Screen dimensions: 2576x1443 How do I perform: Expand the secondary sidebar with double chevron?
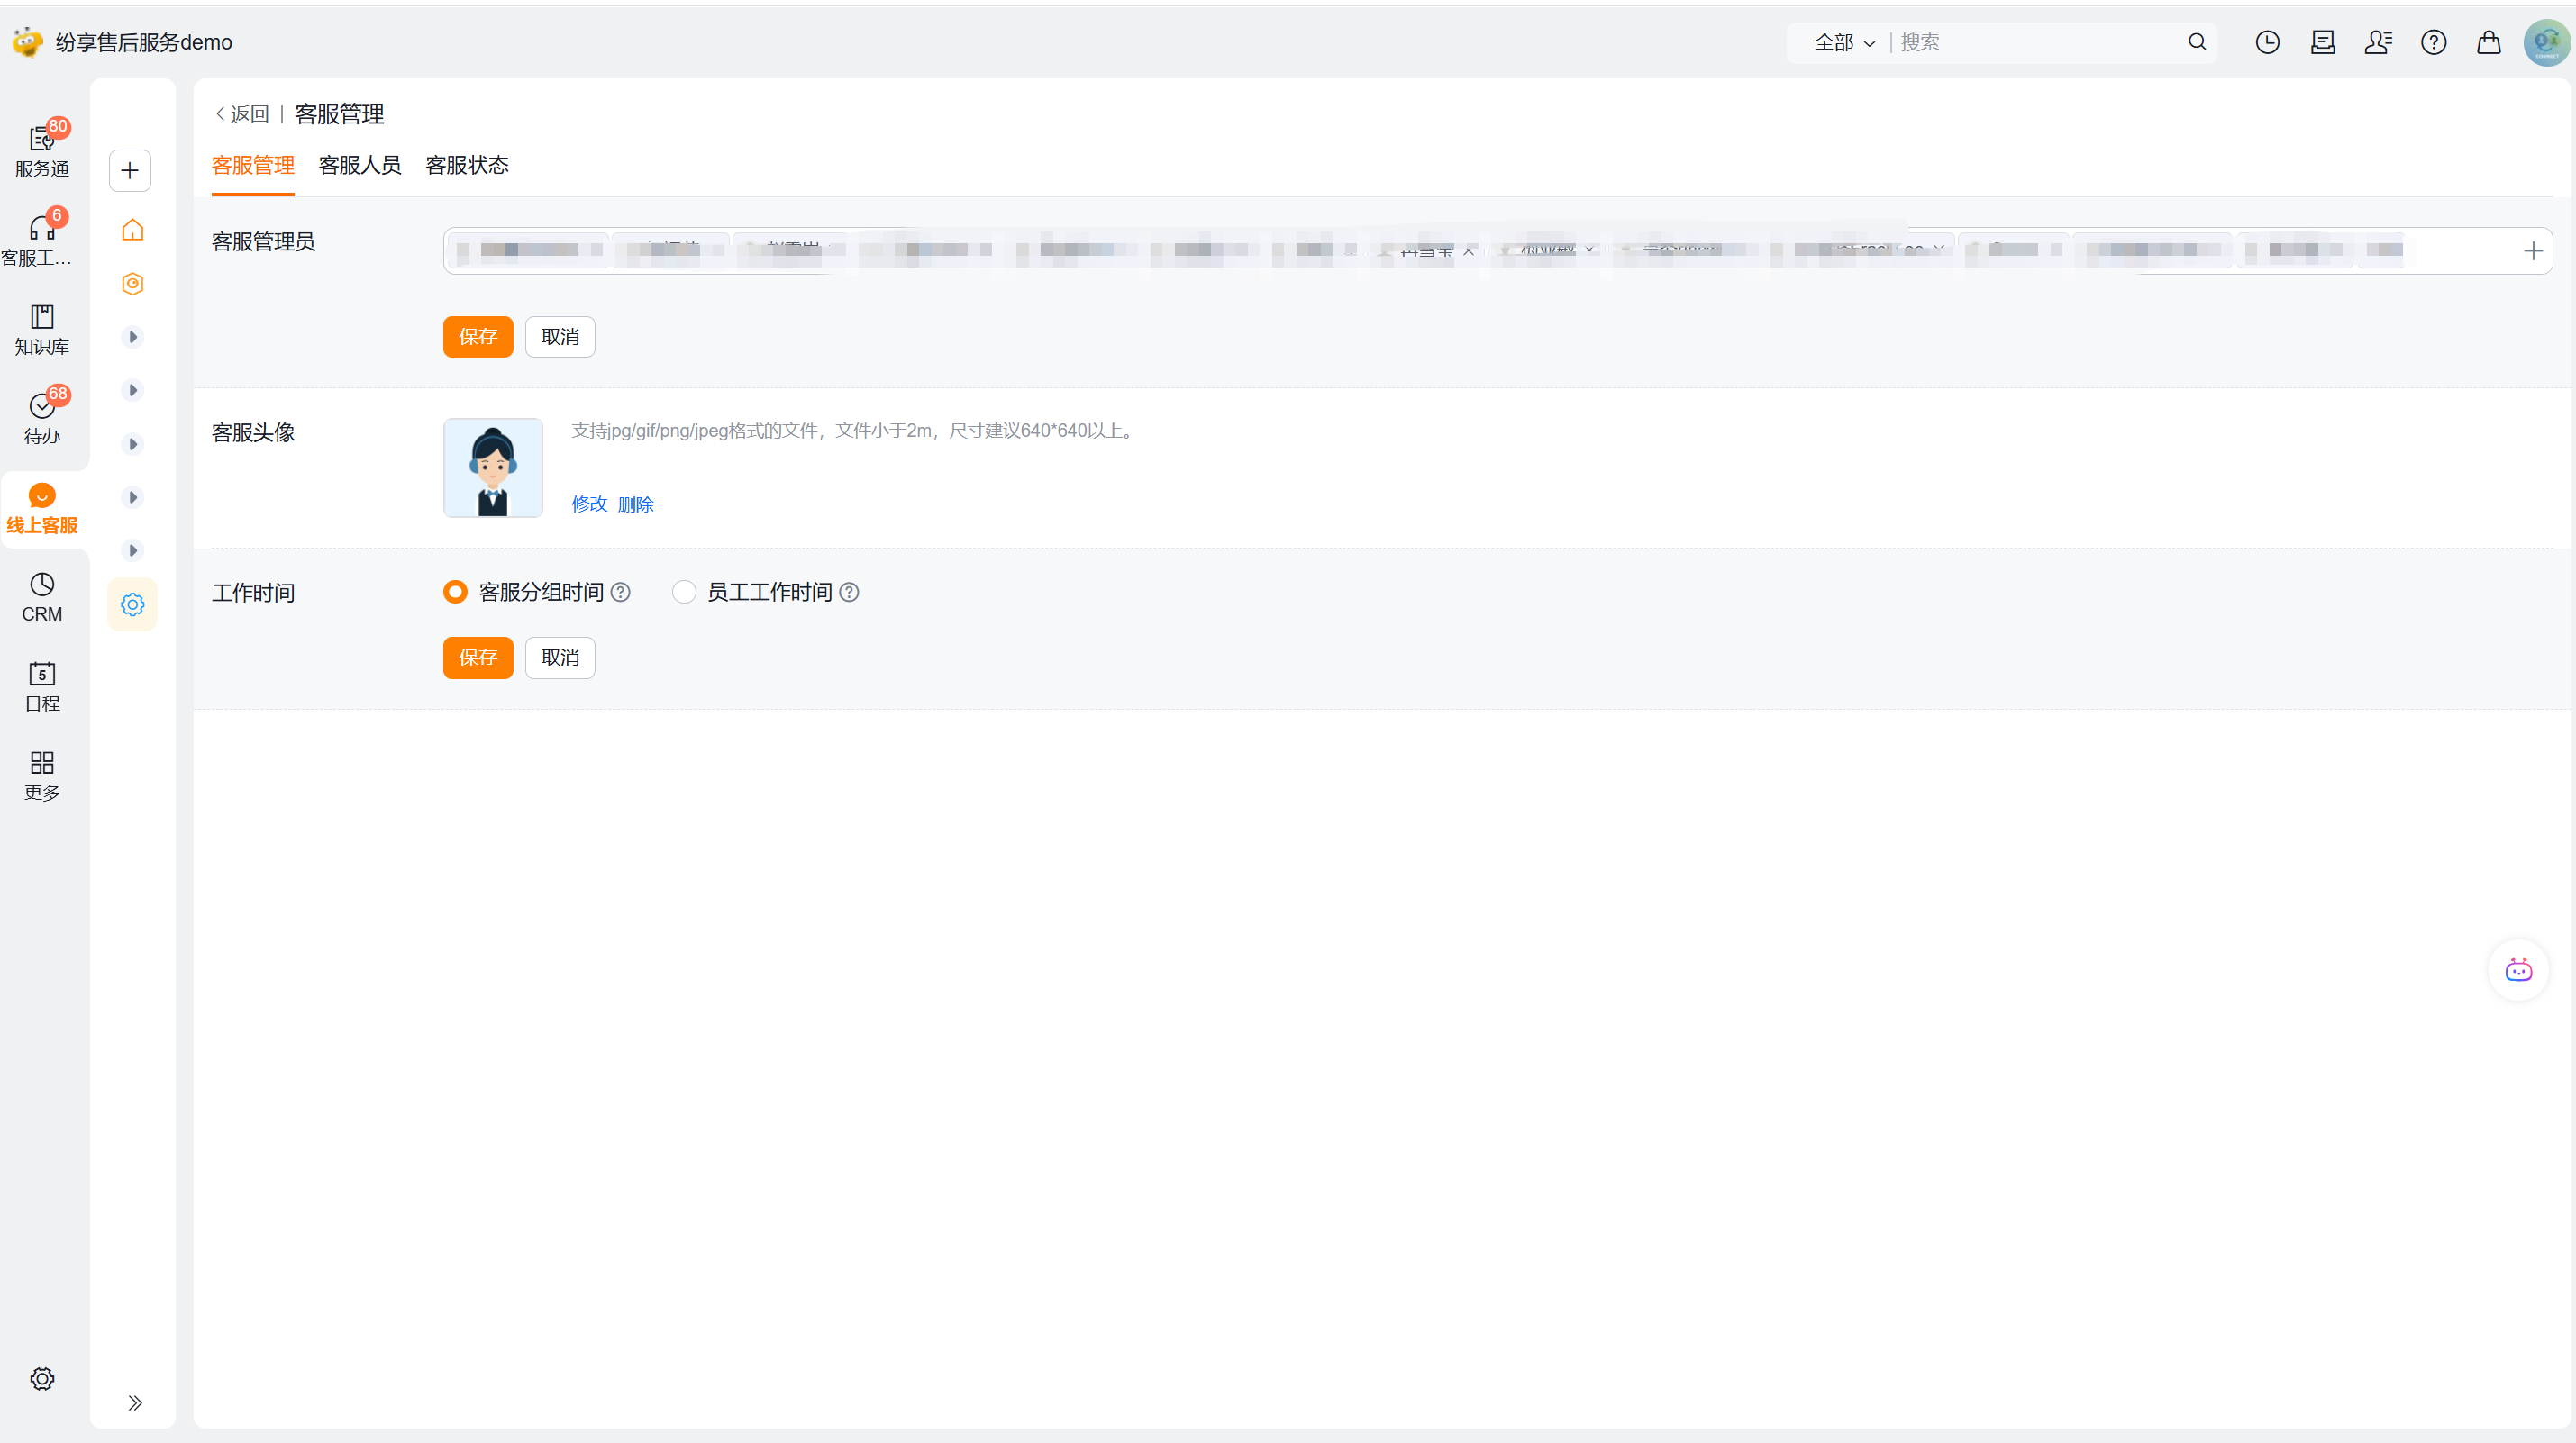coord(135,1402)
